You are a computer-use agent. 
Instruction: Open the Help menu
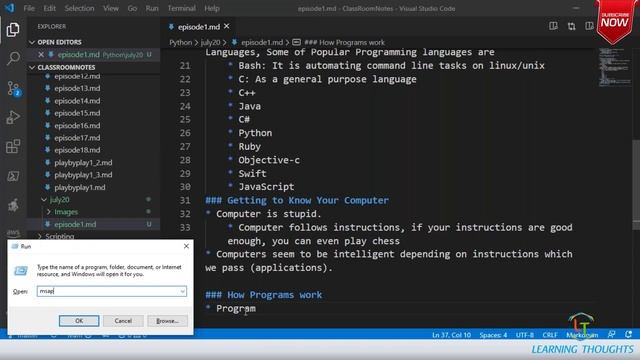(212, 8)
